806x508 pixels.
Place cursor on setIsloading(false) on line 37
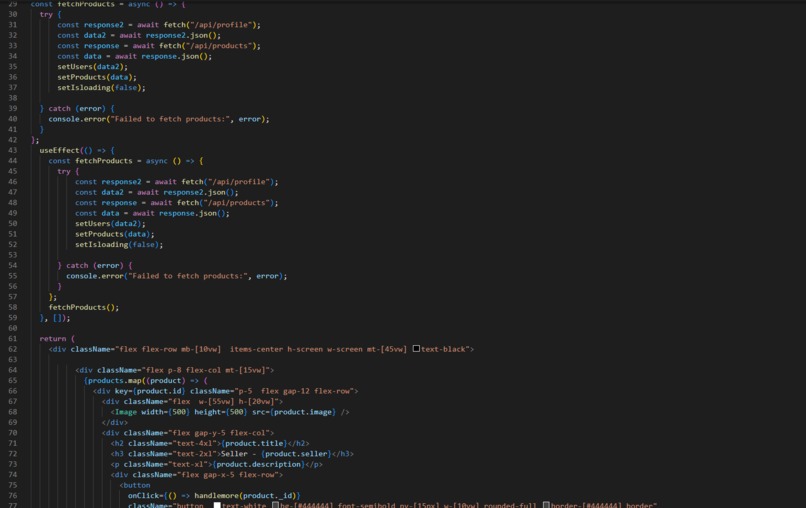coord(101,87)
